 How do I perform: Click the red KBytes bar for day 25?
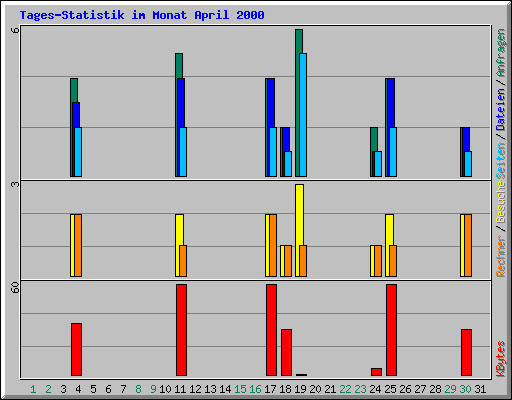[391, 330]
